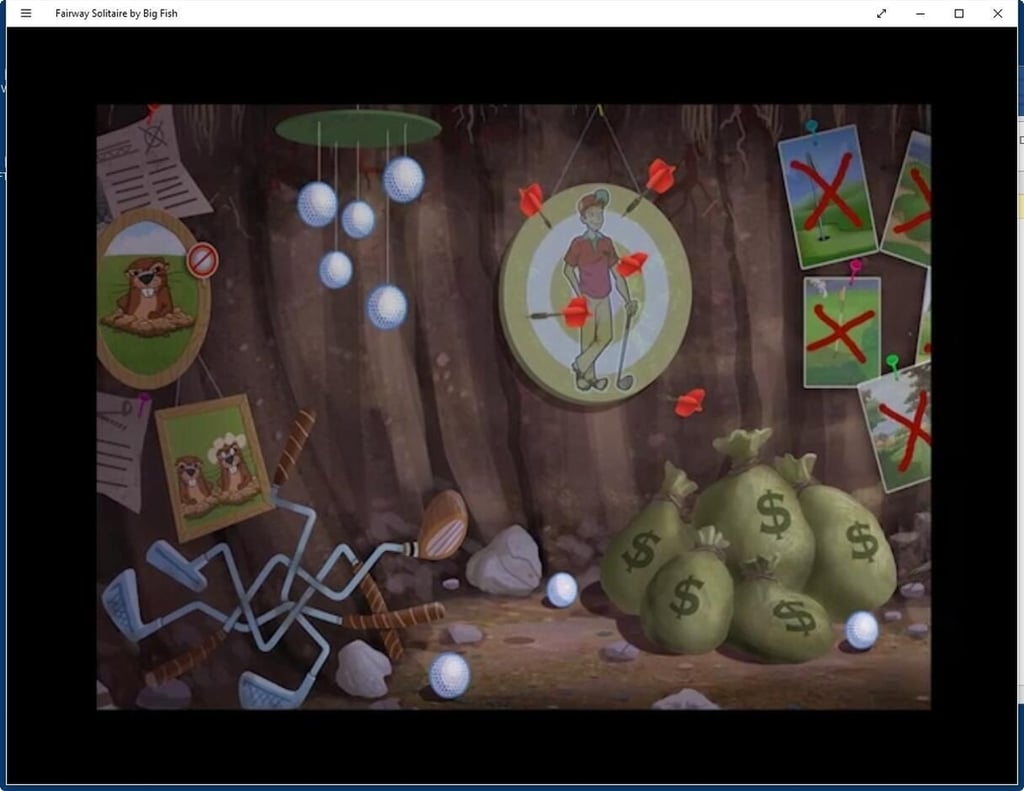1024x791 pixels.
Task: Close the Fairway Solitaire window
Action: tap(997, 13)
